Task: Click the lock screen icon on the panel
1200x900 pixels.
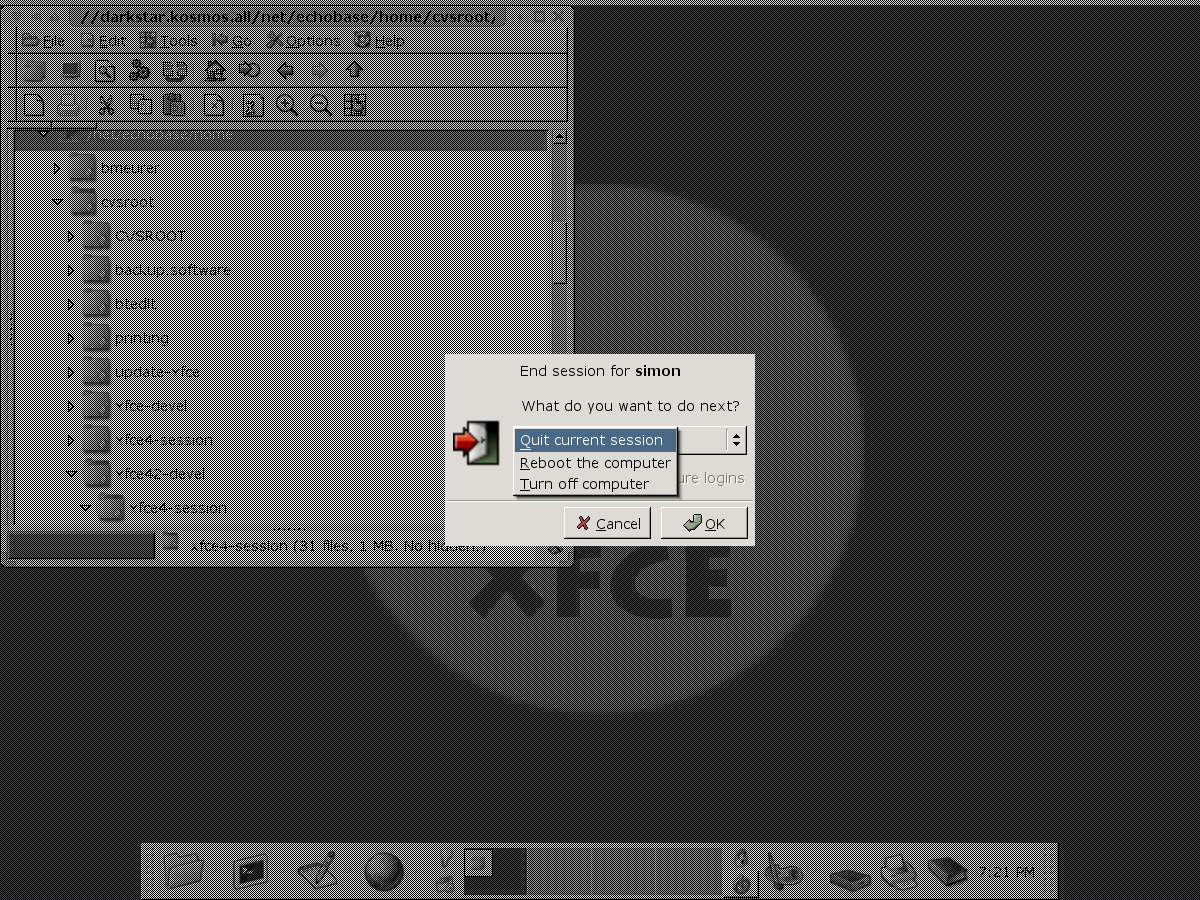Action: (743, 860)
